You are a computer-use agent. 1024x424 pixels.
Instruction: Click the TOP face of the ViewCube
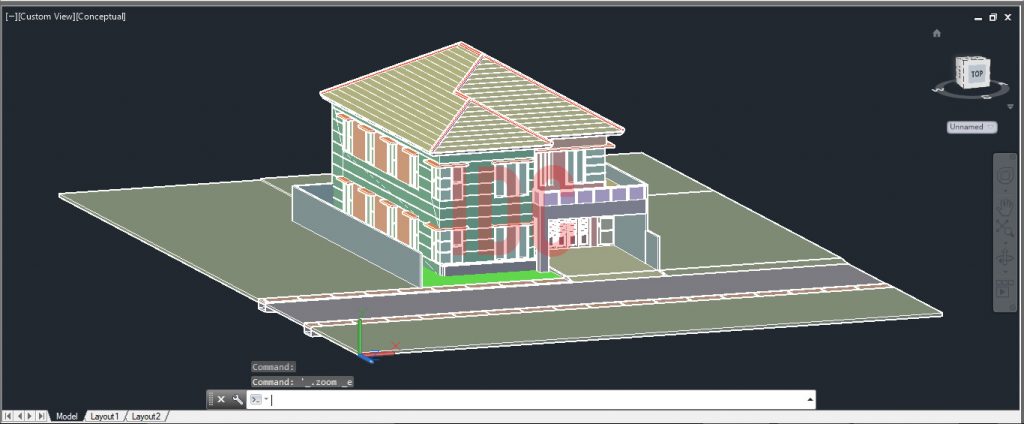976,74
